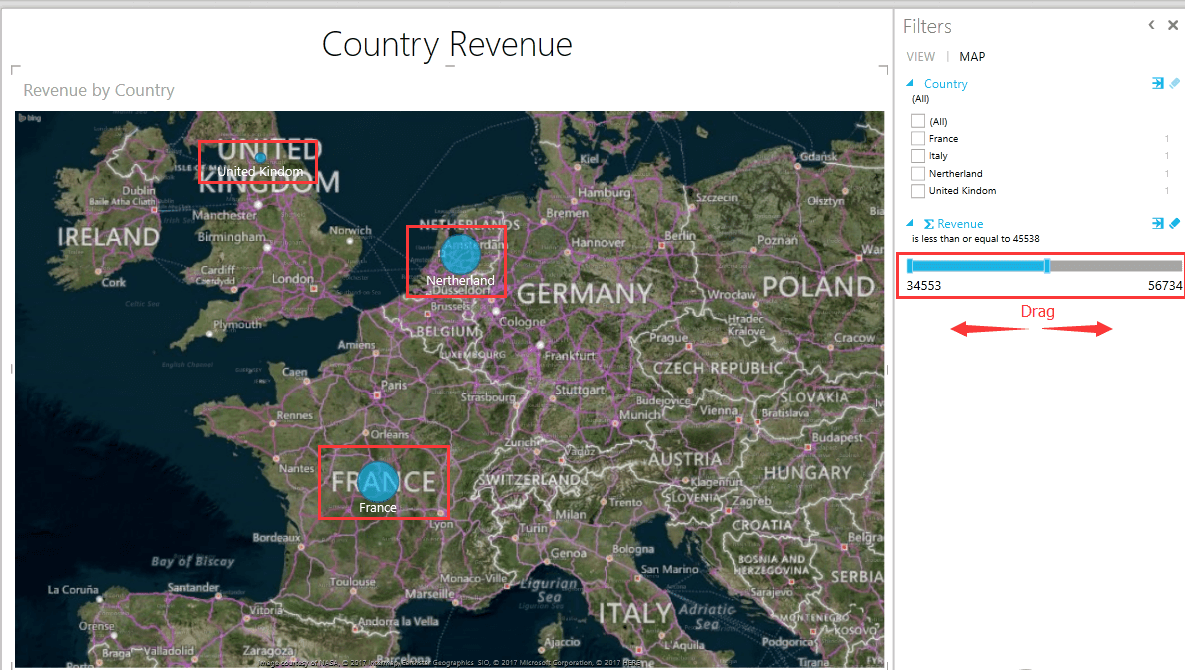The height and width of the screenshot is (670, 1185).
Task: Check the France checkbox
Action: click(917, 138)
